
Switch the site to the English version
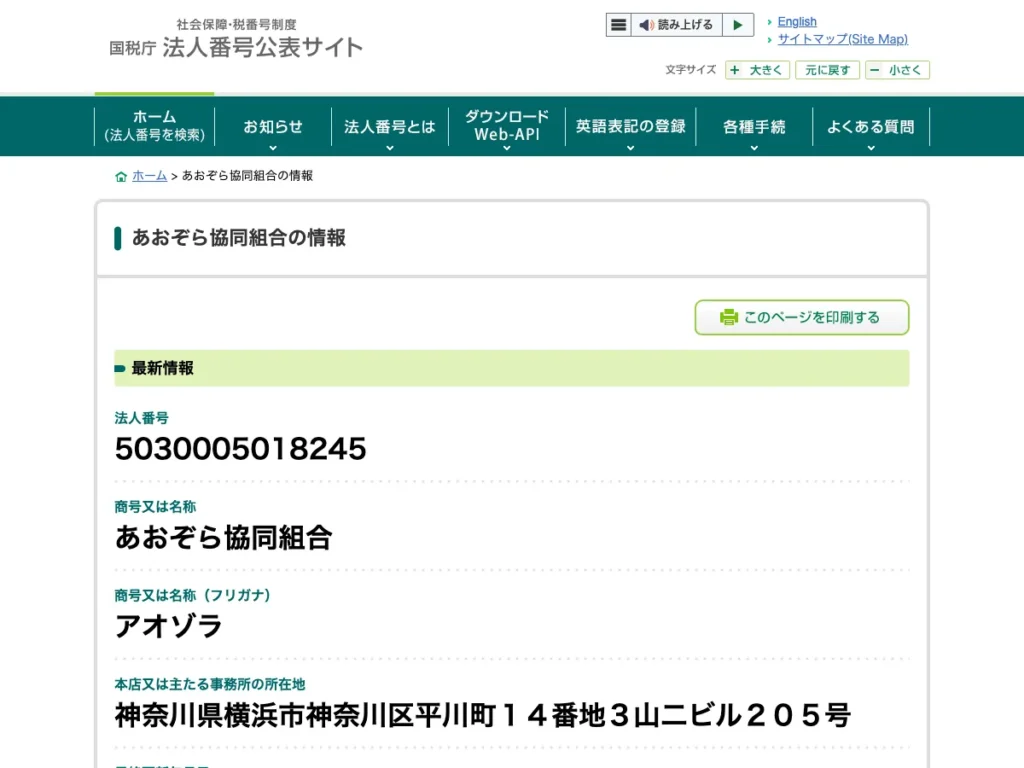click(x=797, y=22)
